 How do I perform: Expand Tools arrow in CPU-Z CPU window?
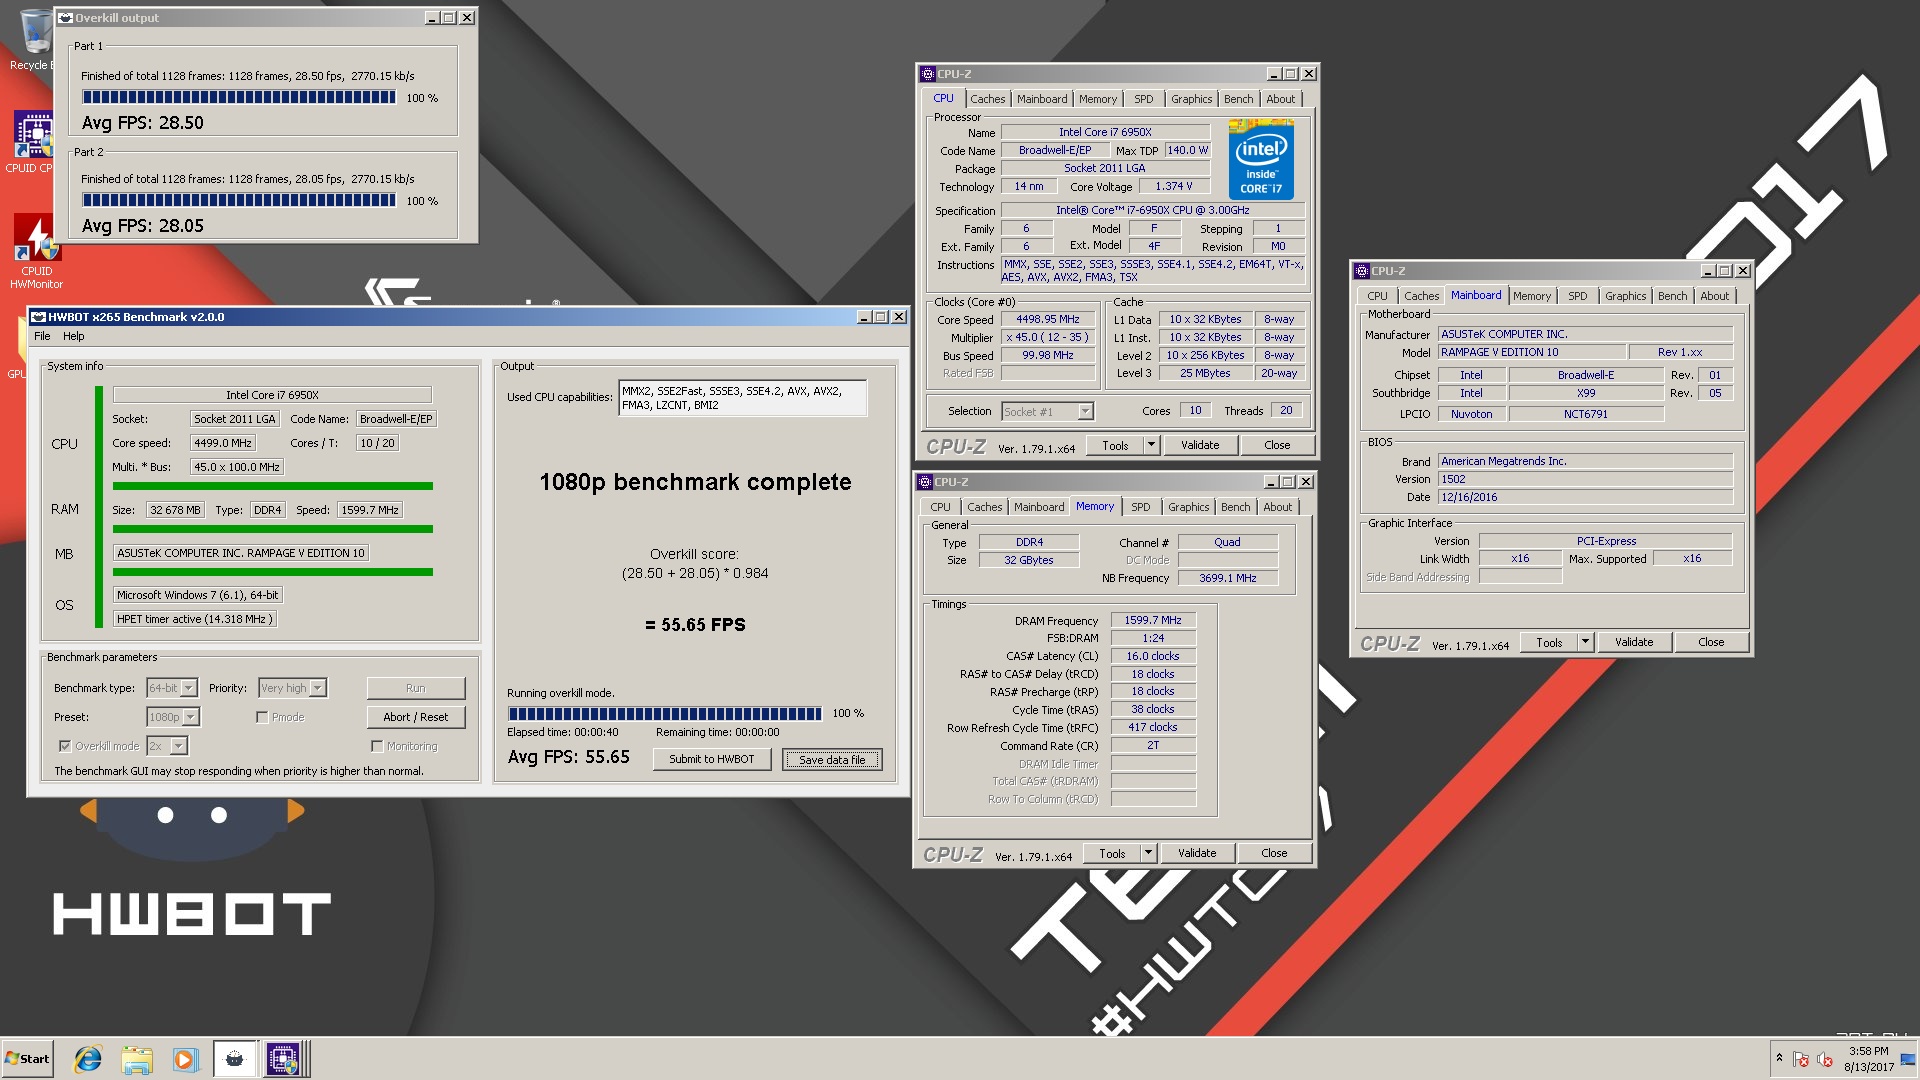[x=1151, y=445]
